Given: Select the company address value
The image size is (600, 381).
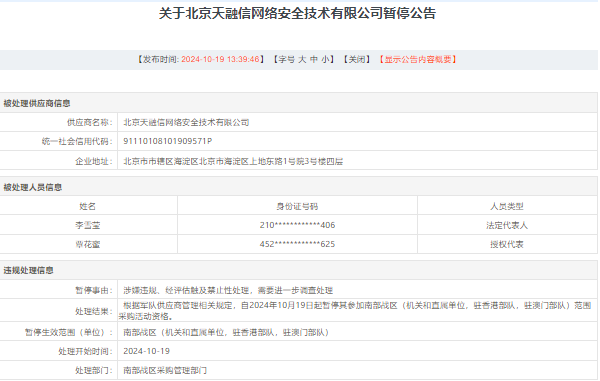Looking at the screenshot, I should [233, 161].
